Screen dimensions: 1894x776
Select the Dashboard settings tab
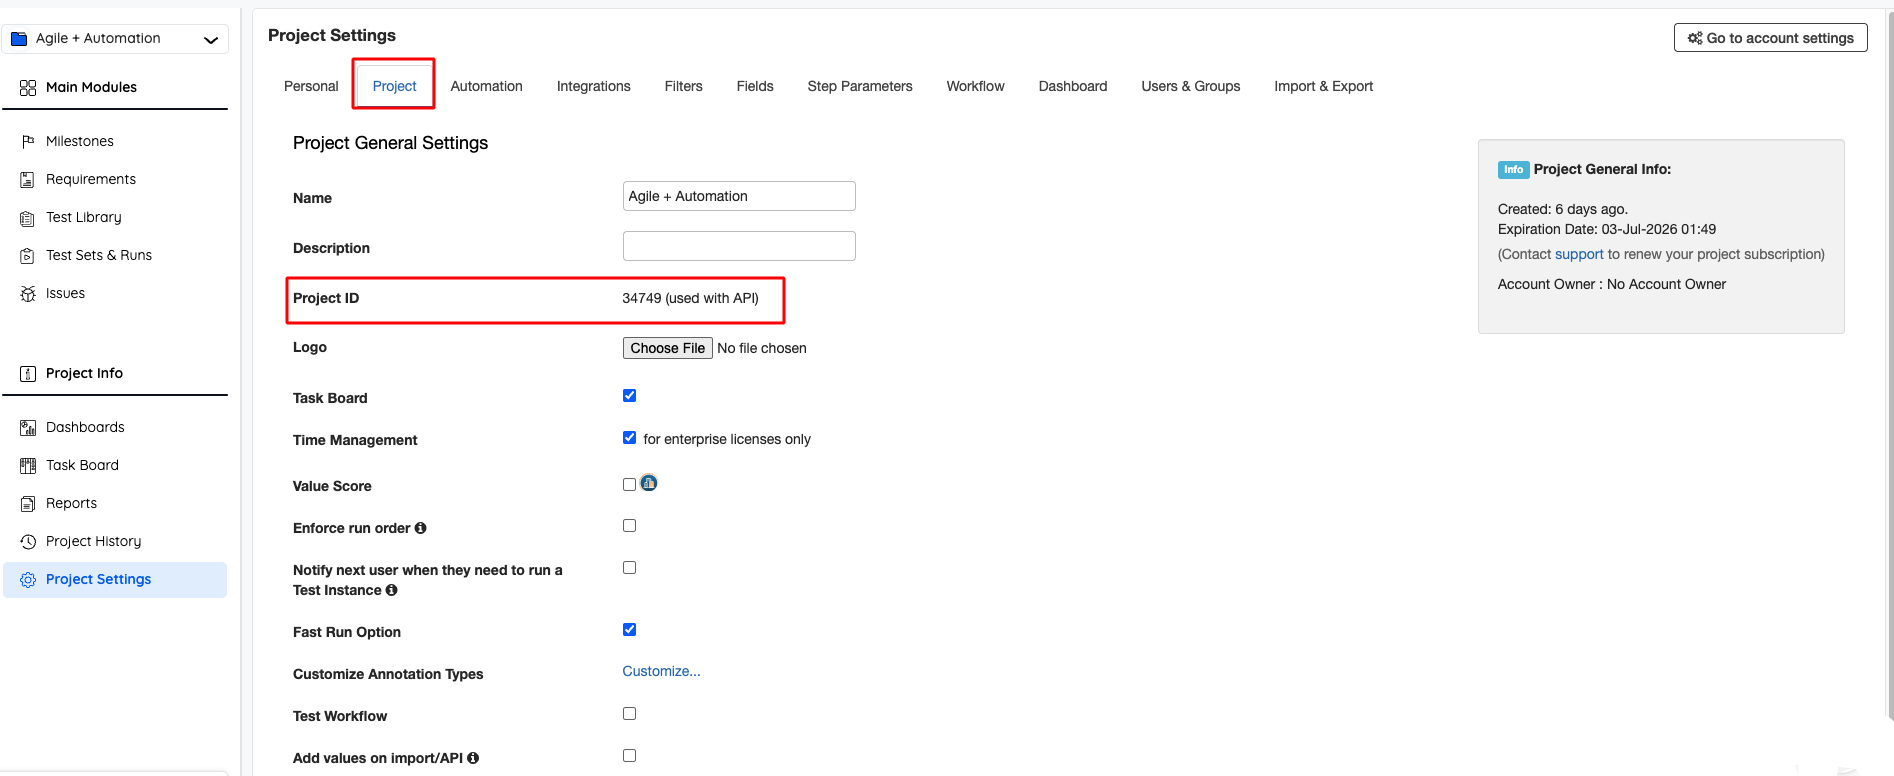pos(1073,86)
